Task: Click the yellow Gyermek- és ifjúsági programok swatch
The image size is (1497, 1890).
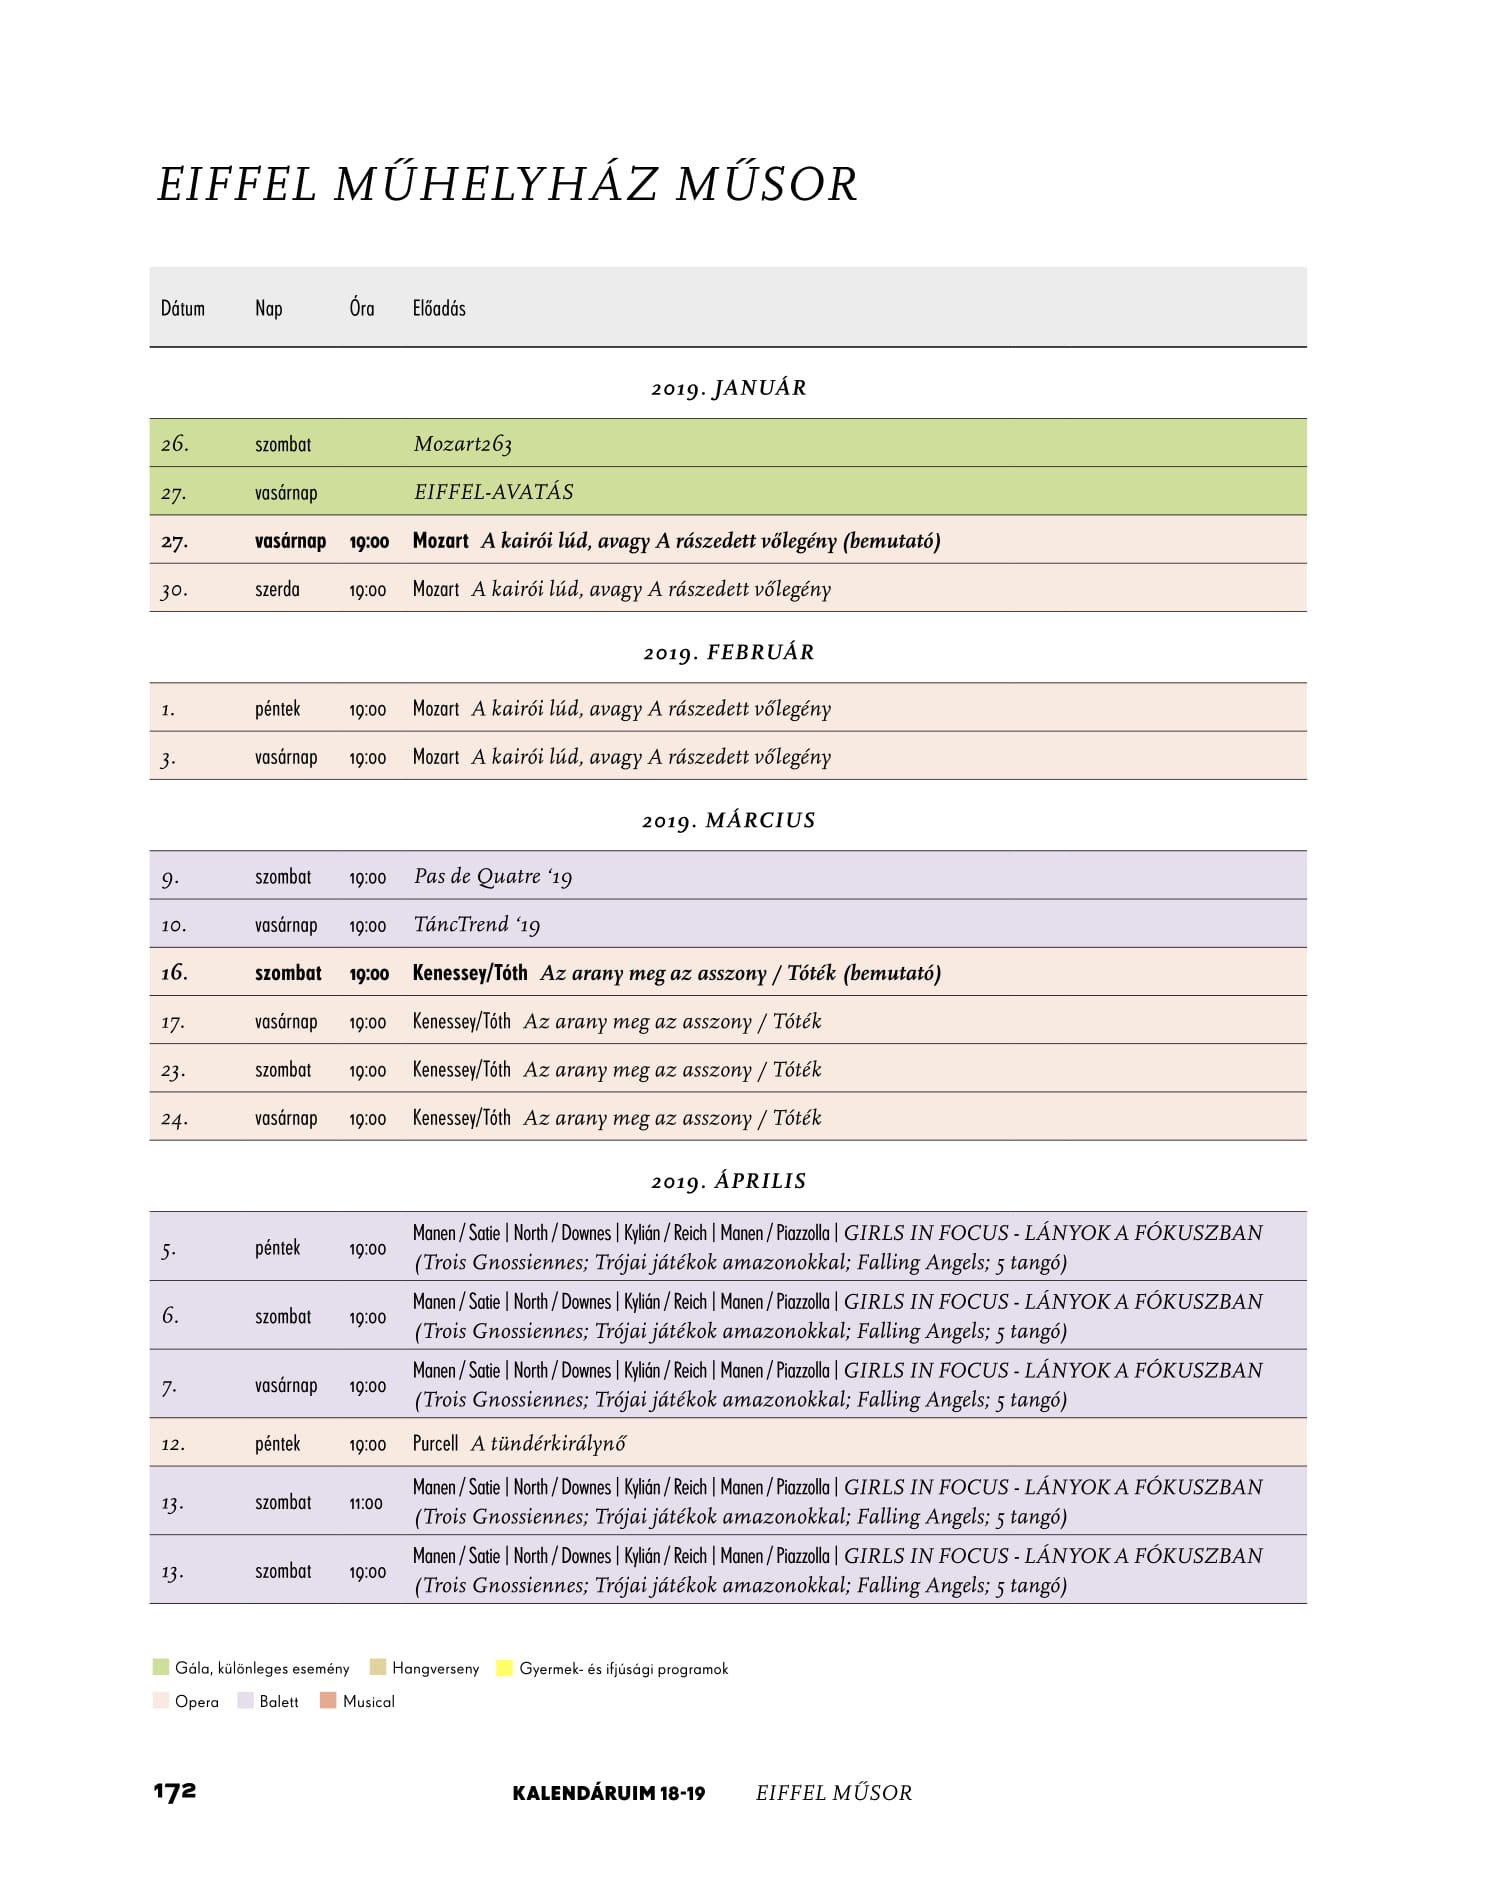Action: [505, 1667]
